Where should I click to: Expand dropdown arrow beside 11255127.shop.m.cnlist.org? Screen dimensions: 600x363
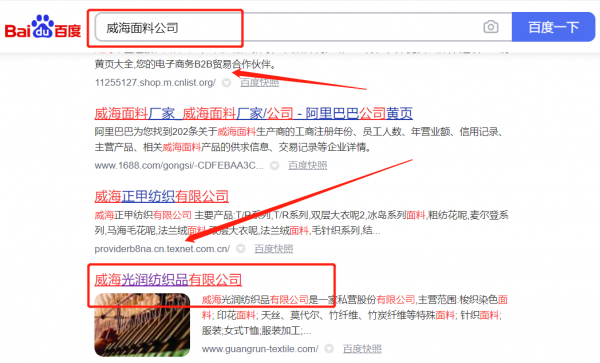pos(227,83)
